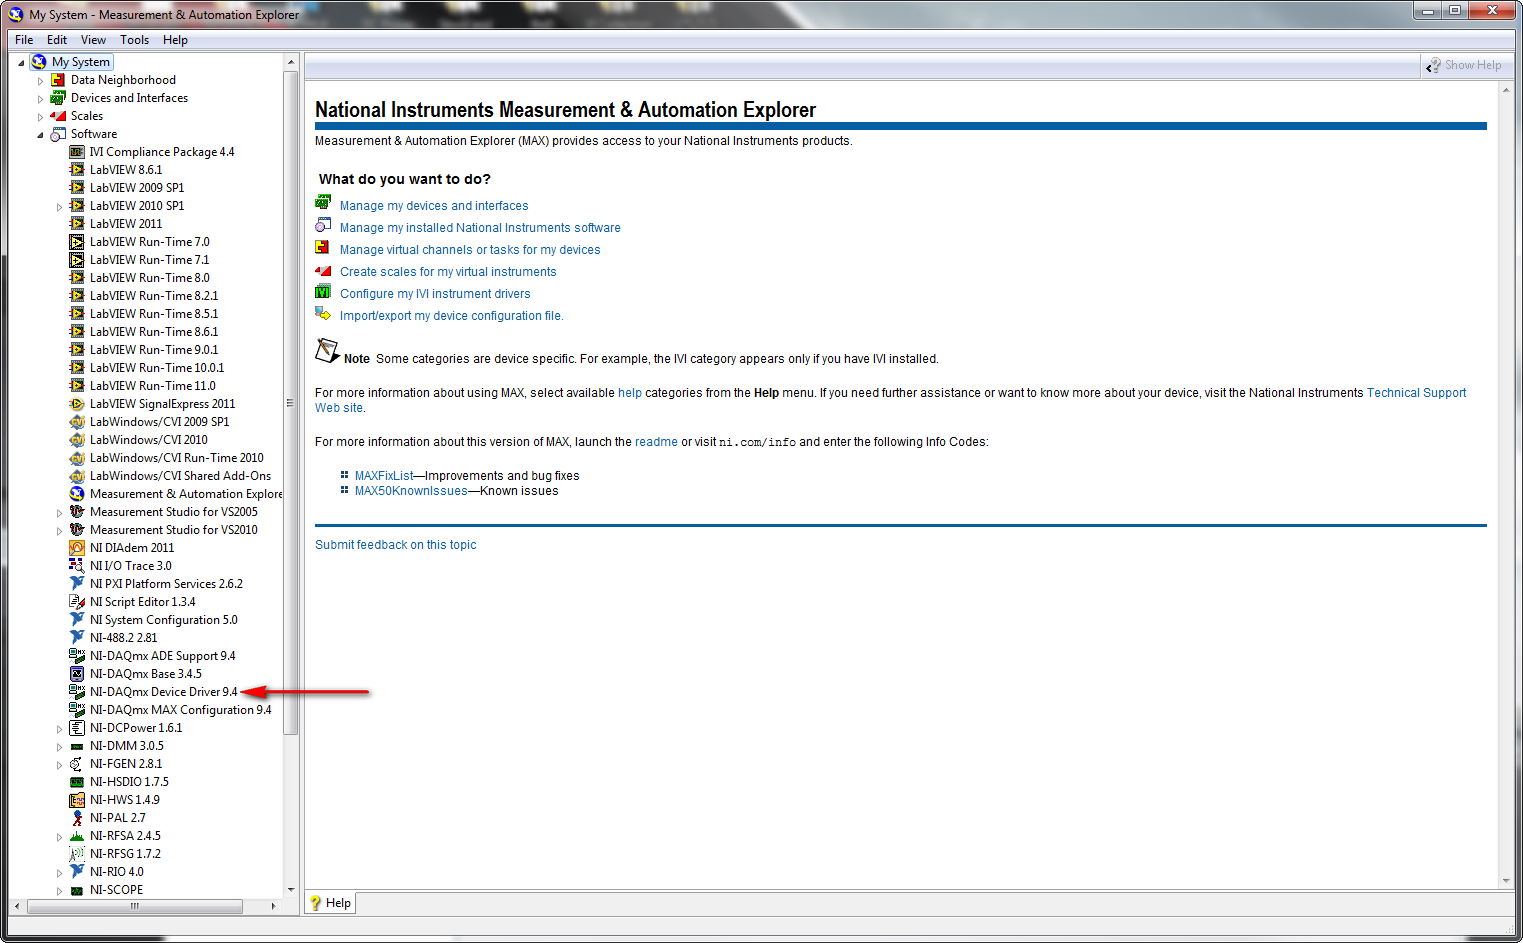This screenshot has width=1523, height=943.
Task: Open the Tools menu
Action: (134, 40)
